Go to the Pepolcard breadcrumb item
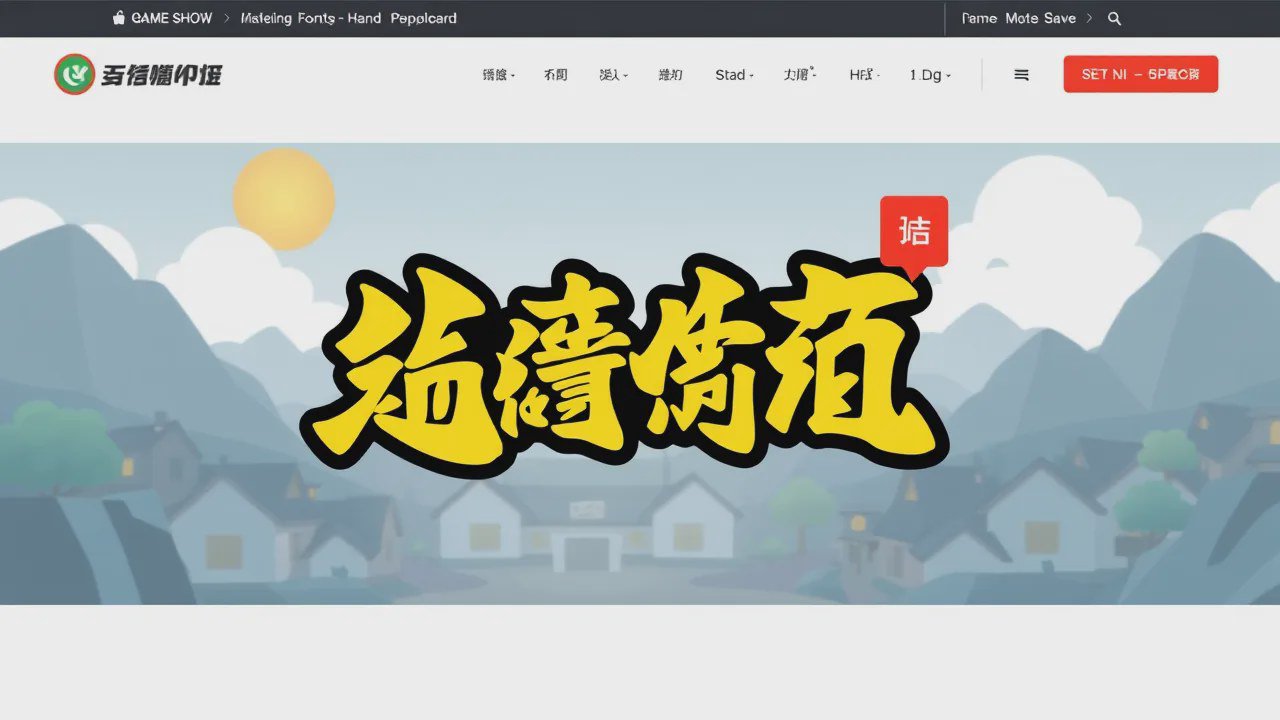1280x720 pixels. [x=423, y=18]
